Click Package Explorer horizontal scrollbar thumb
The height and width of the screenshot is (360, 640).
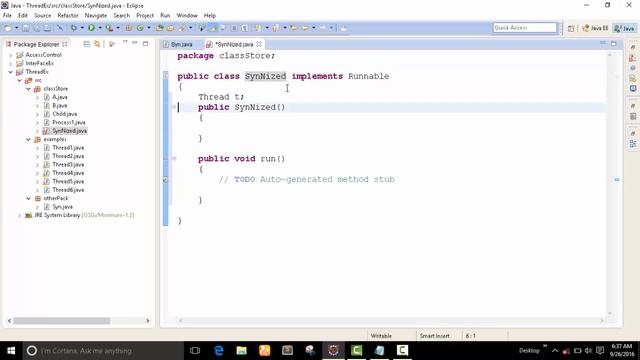pos(62,321)
